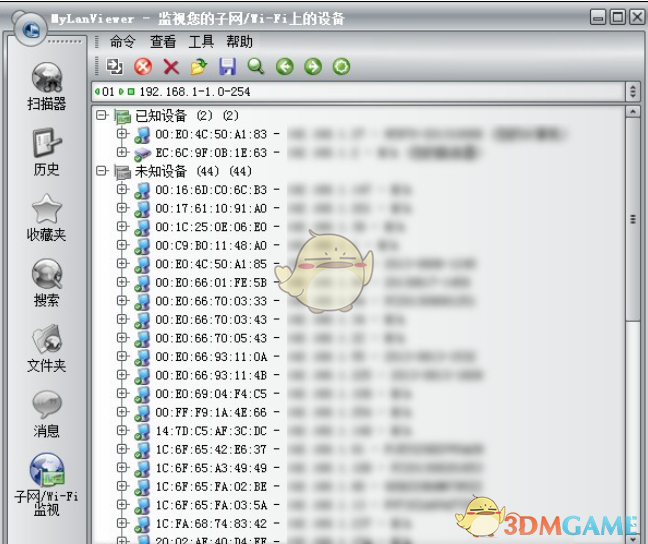Screen dimensions: 648x544
Task: Collapse the 已知设备 group
Action: pyautogui.click(x=101, y=115)
